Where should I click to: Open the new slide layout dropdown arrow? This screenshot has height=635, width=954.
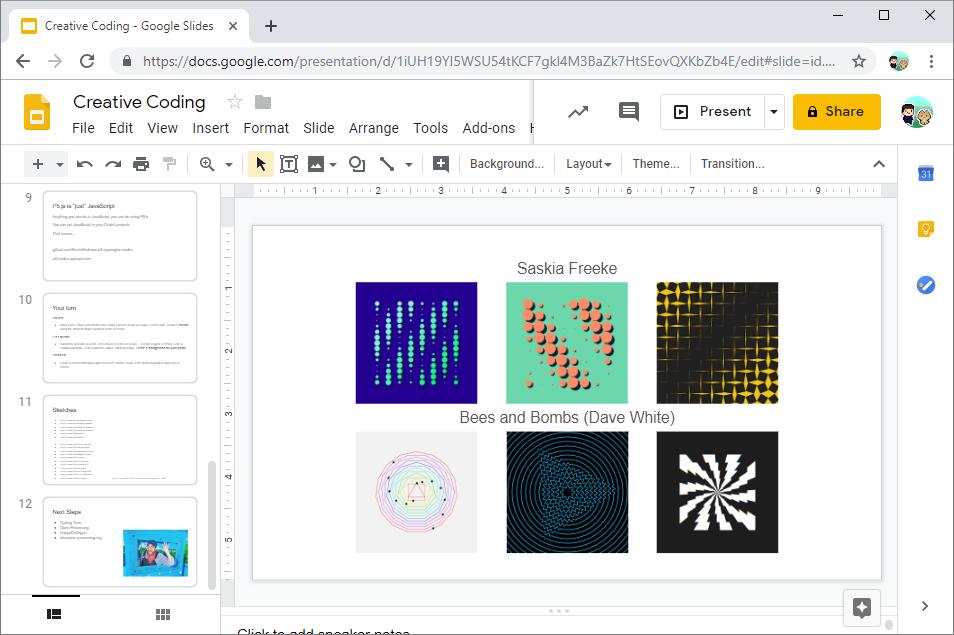click(x=60, y=164)
